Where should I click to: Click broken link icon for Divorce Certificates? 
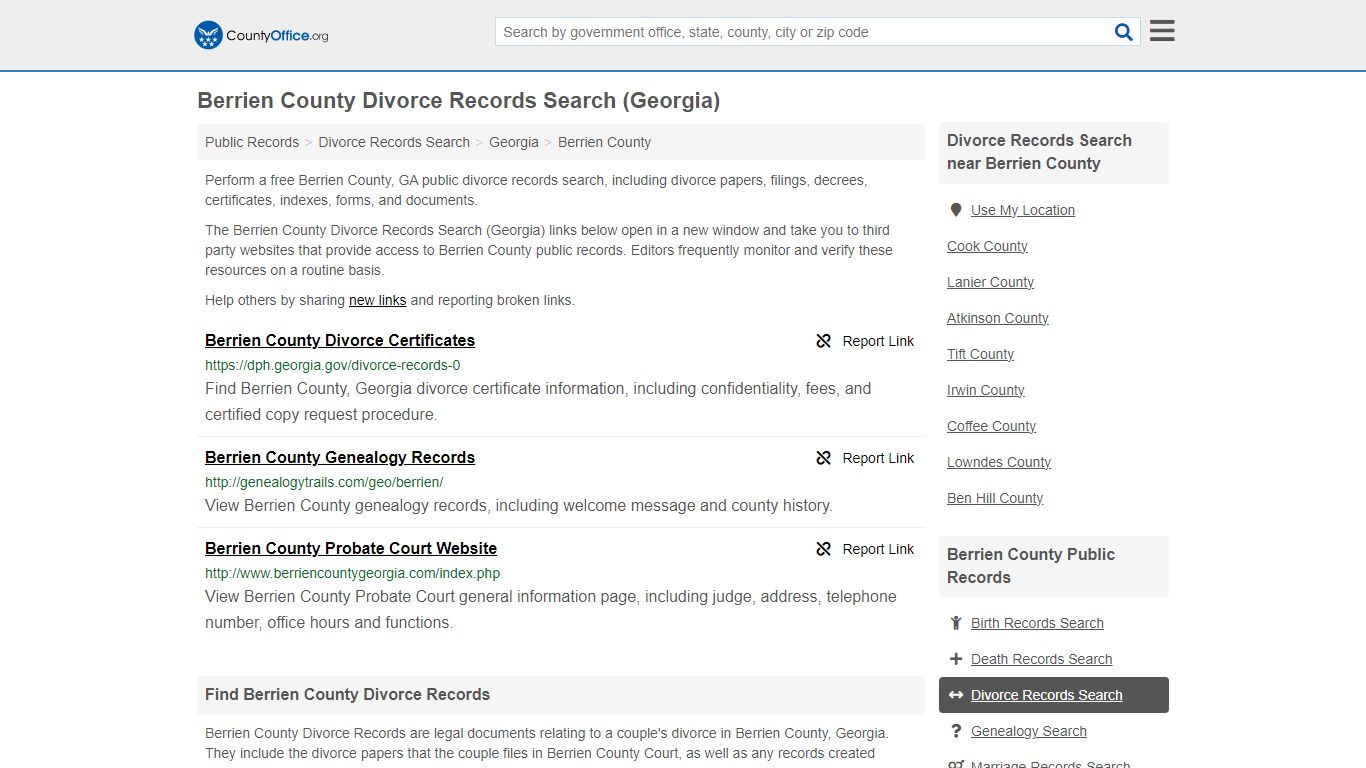[824, 341]
